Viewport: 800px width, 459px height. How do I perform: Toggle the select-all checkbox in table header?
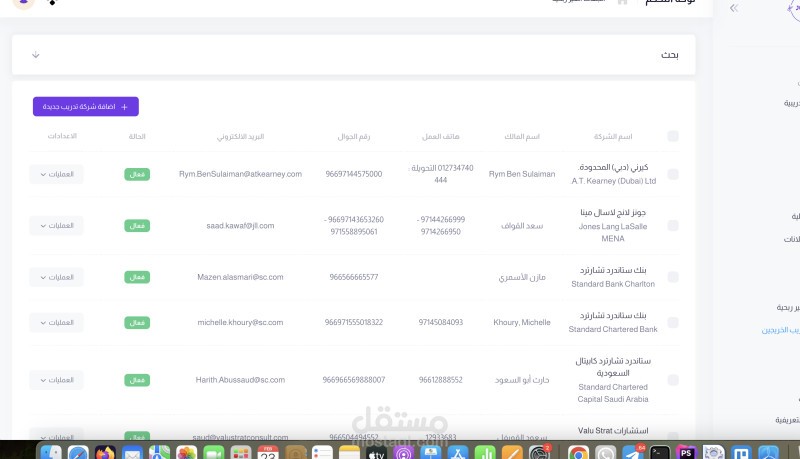point(673,136)
